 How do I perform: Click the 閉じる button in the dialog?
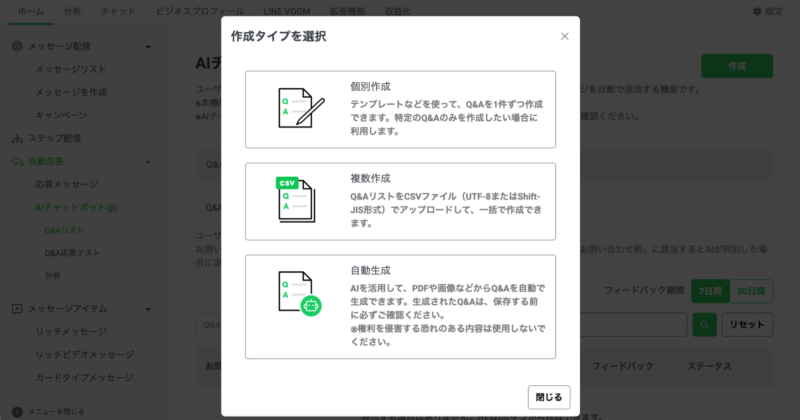tap(549, 397)
